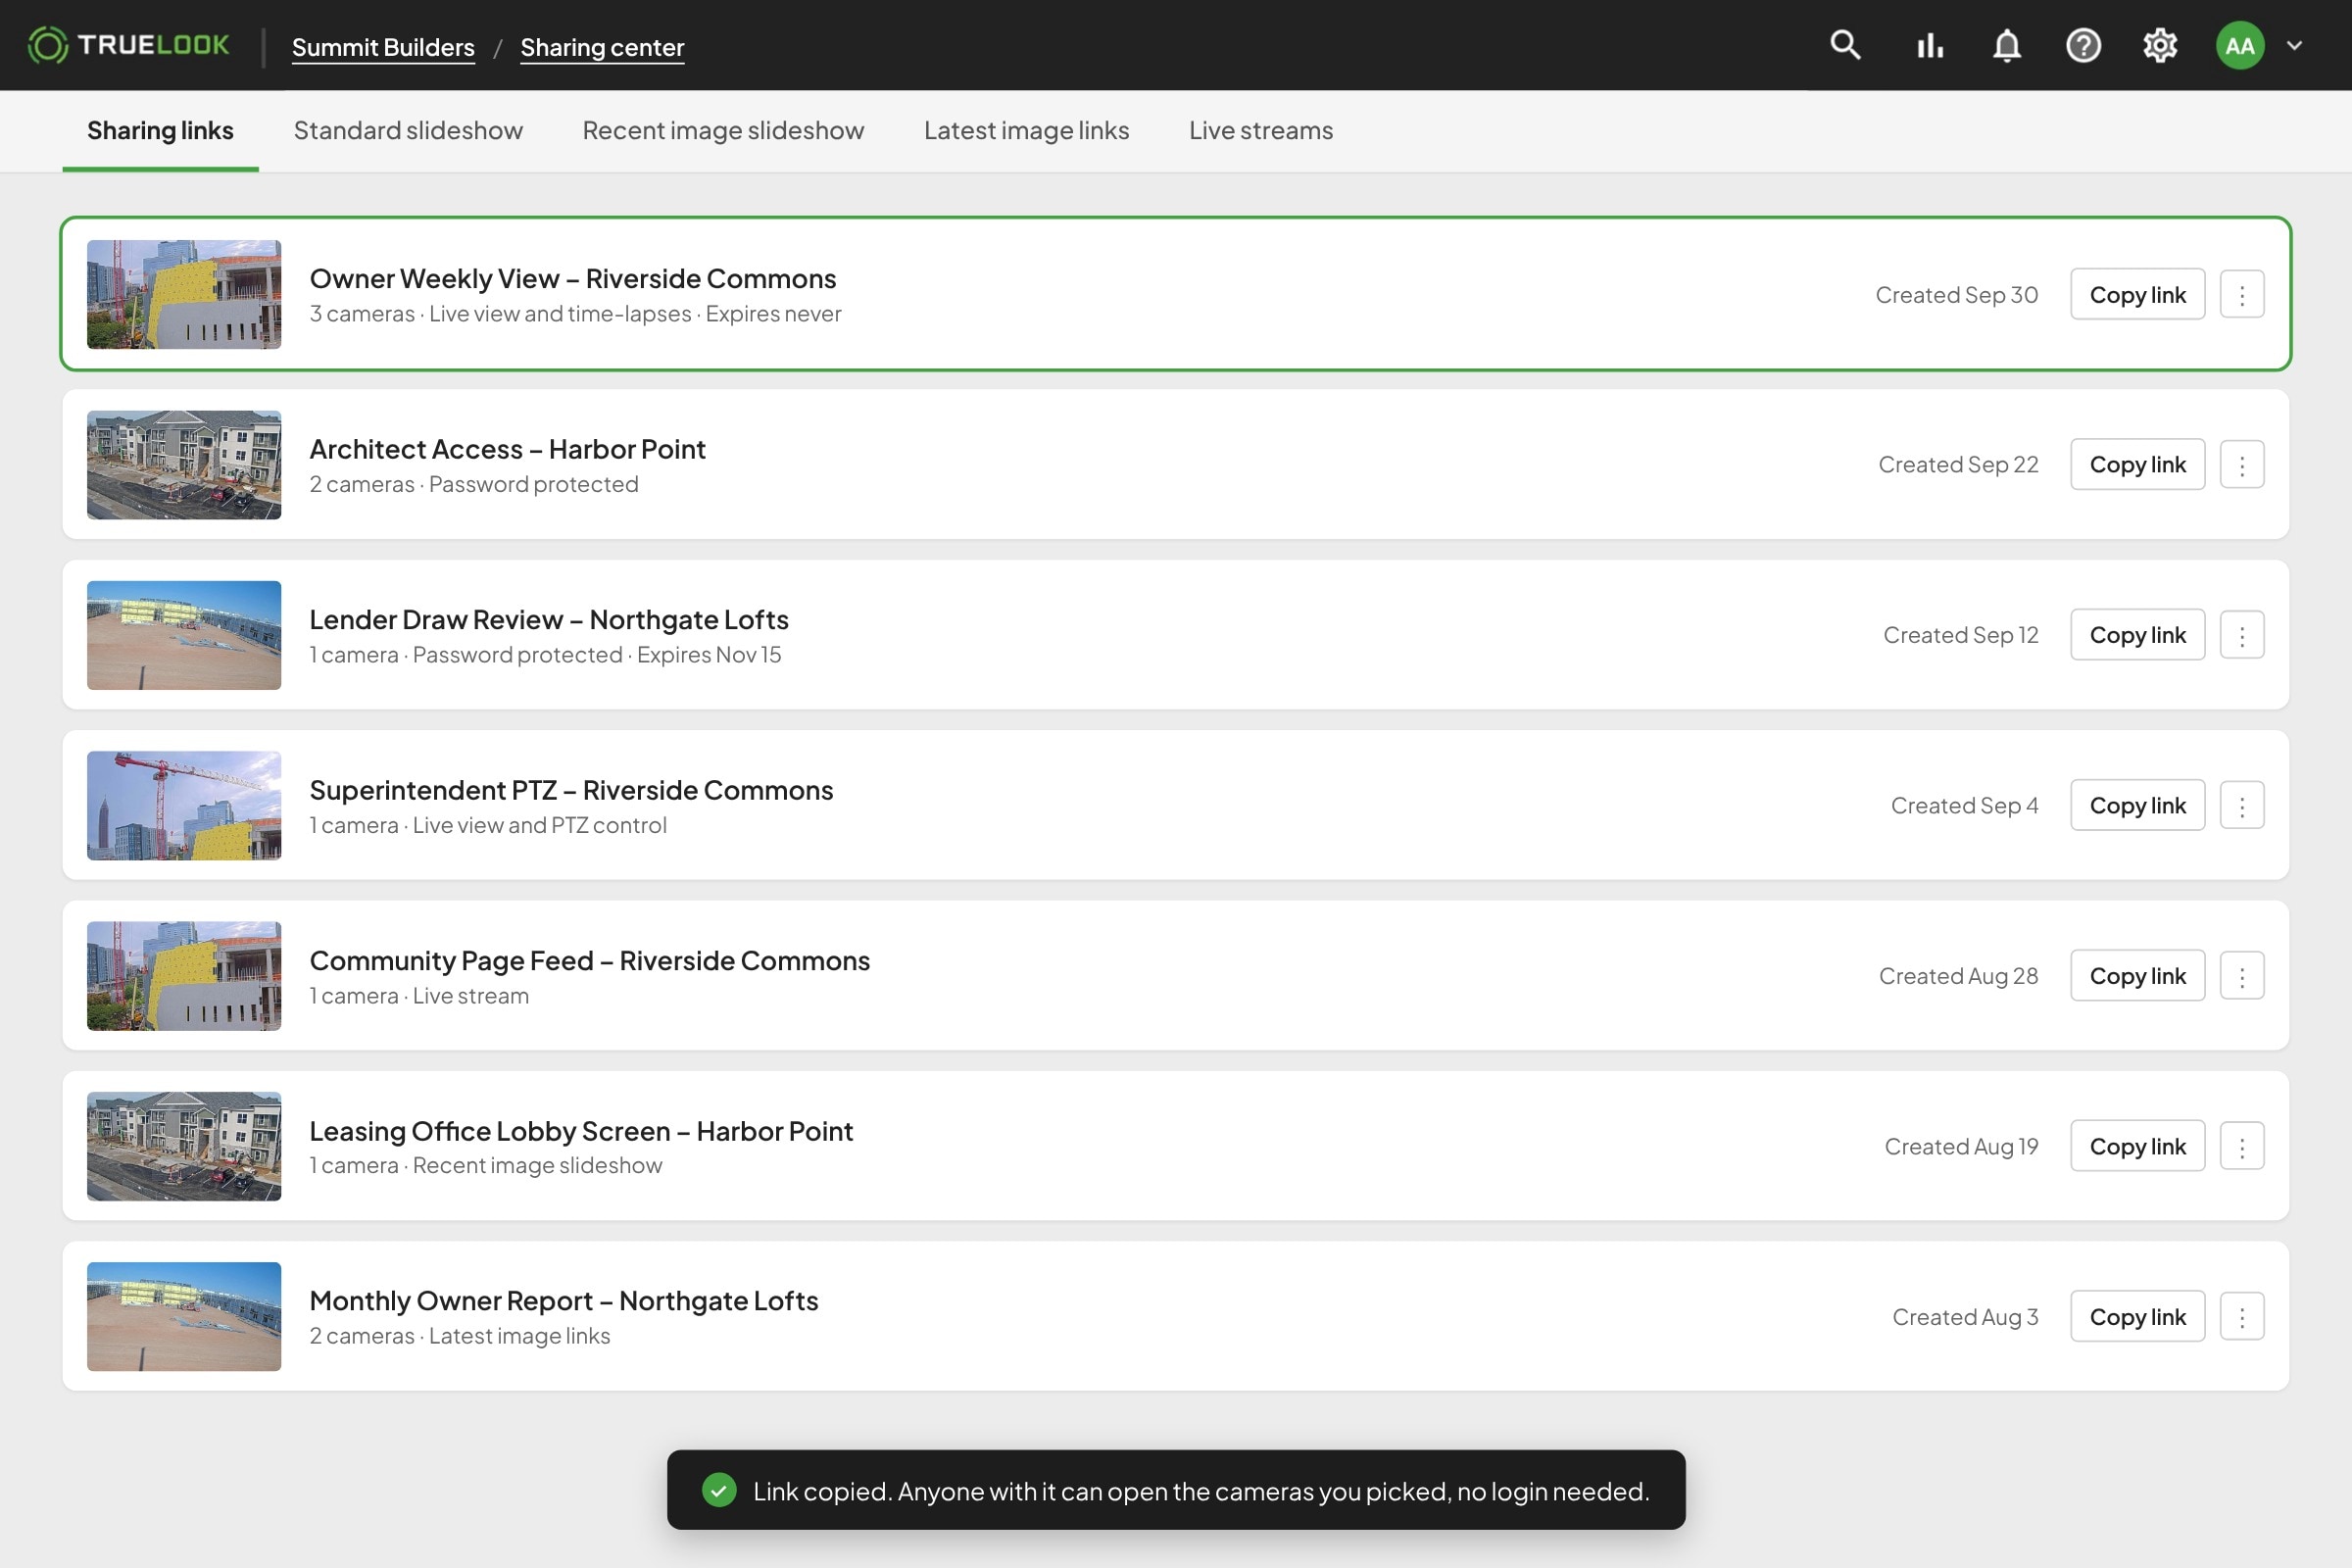The height and width of the screenshot is (1568, 2352).
Task: Switch to the Latest image links tab
Action: tap(1026, 131)
